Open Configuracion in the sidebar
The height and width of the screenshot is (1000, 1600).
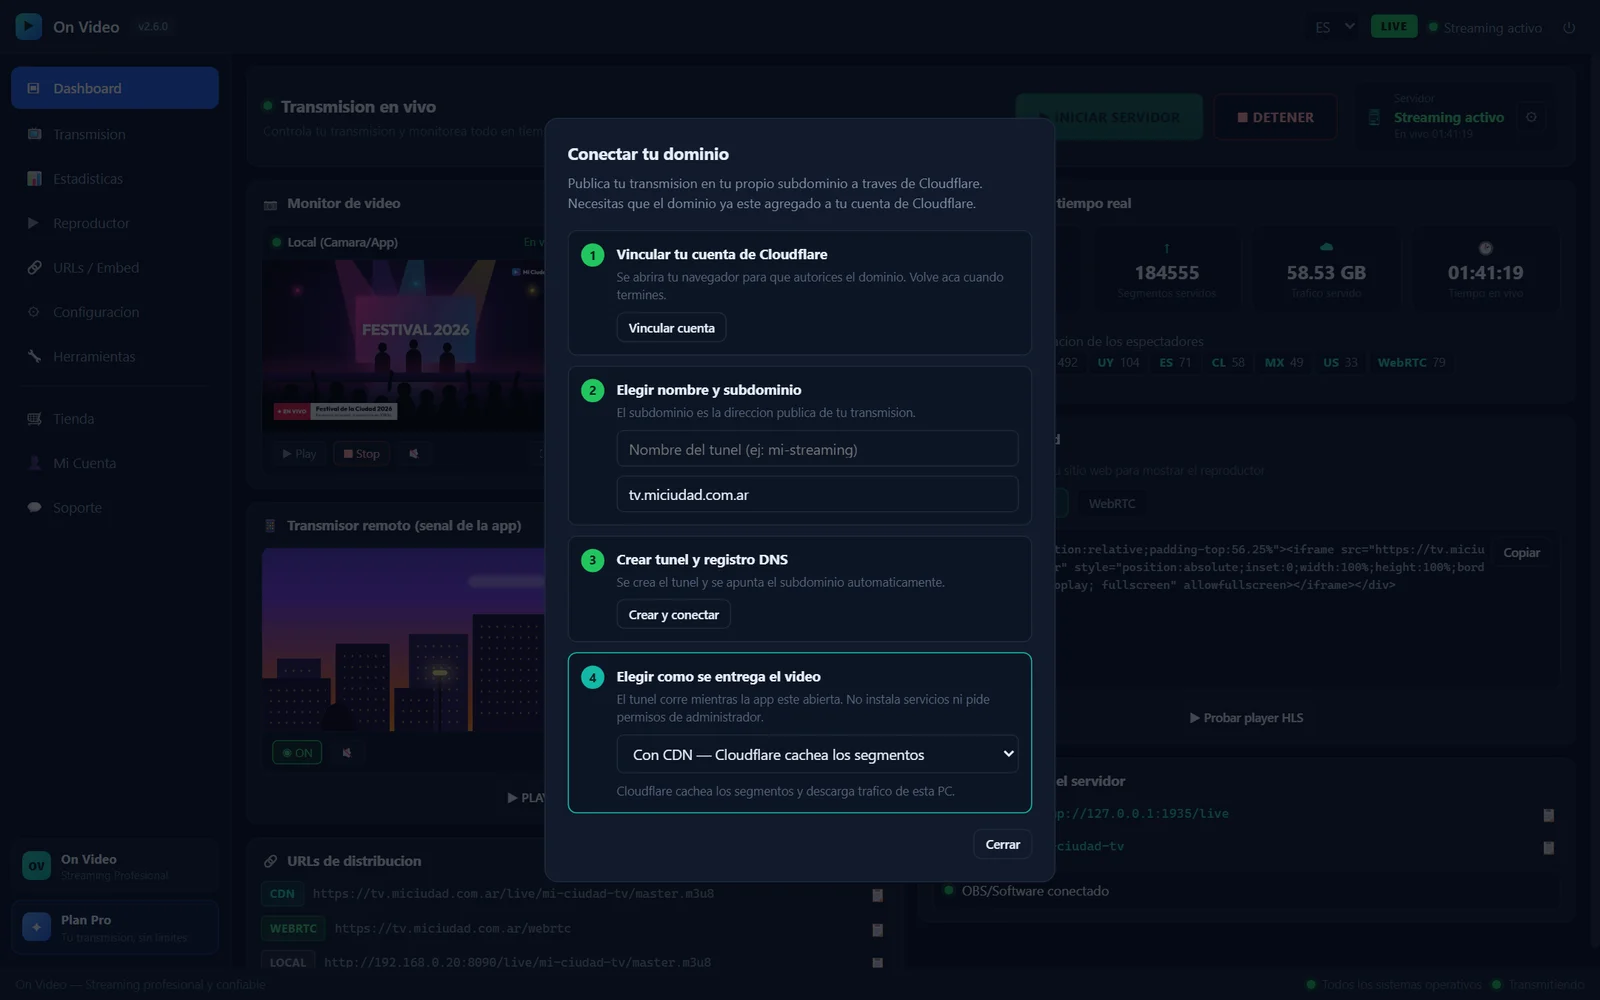(x=115, y=312)
